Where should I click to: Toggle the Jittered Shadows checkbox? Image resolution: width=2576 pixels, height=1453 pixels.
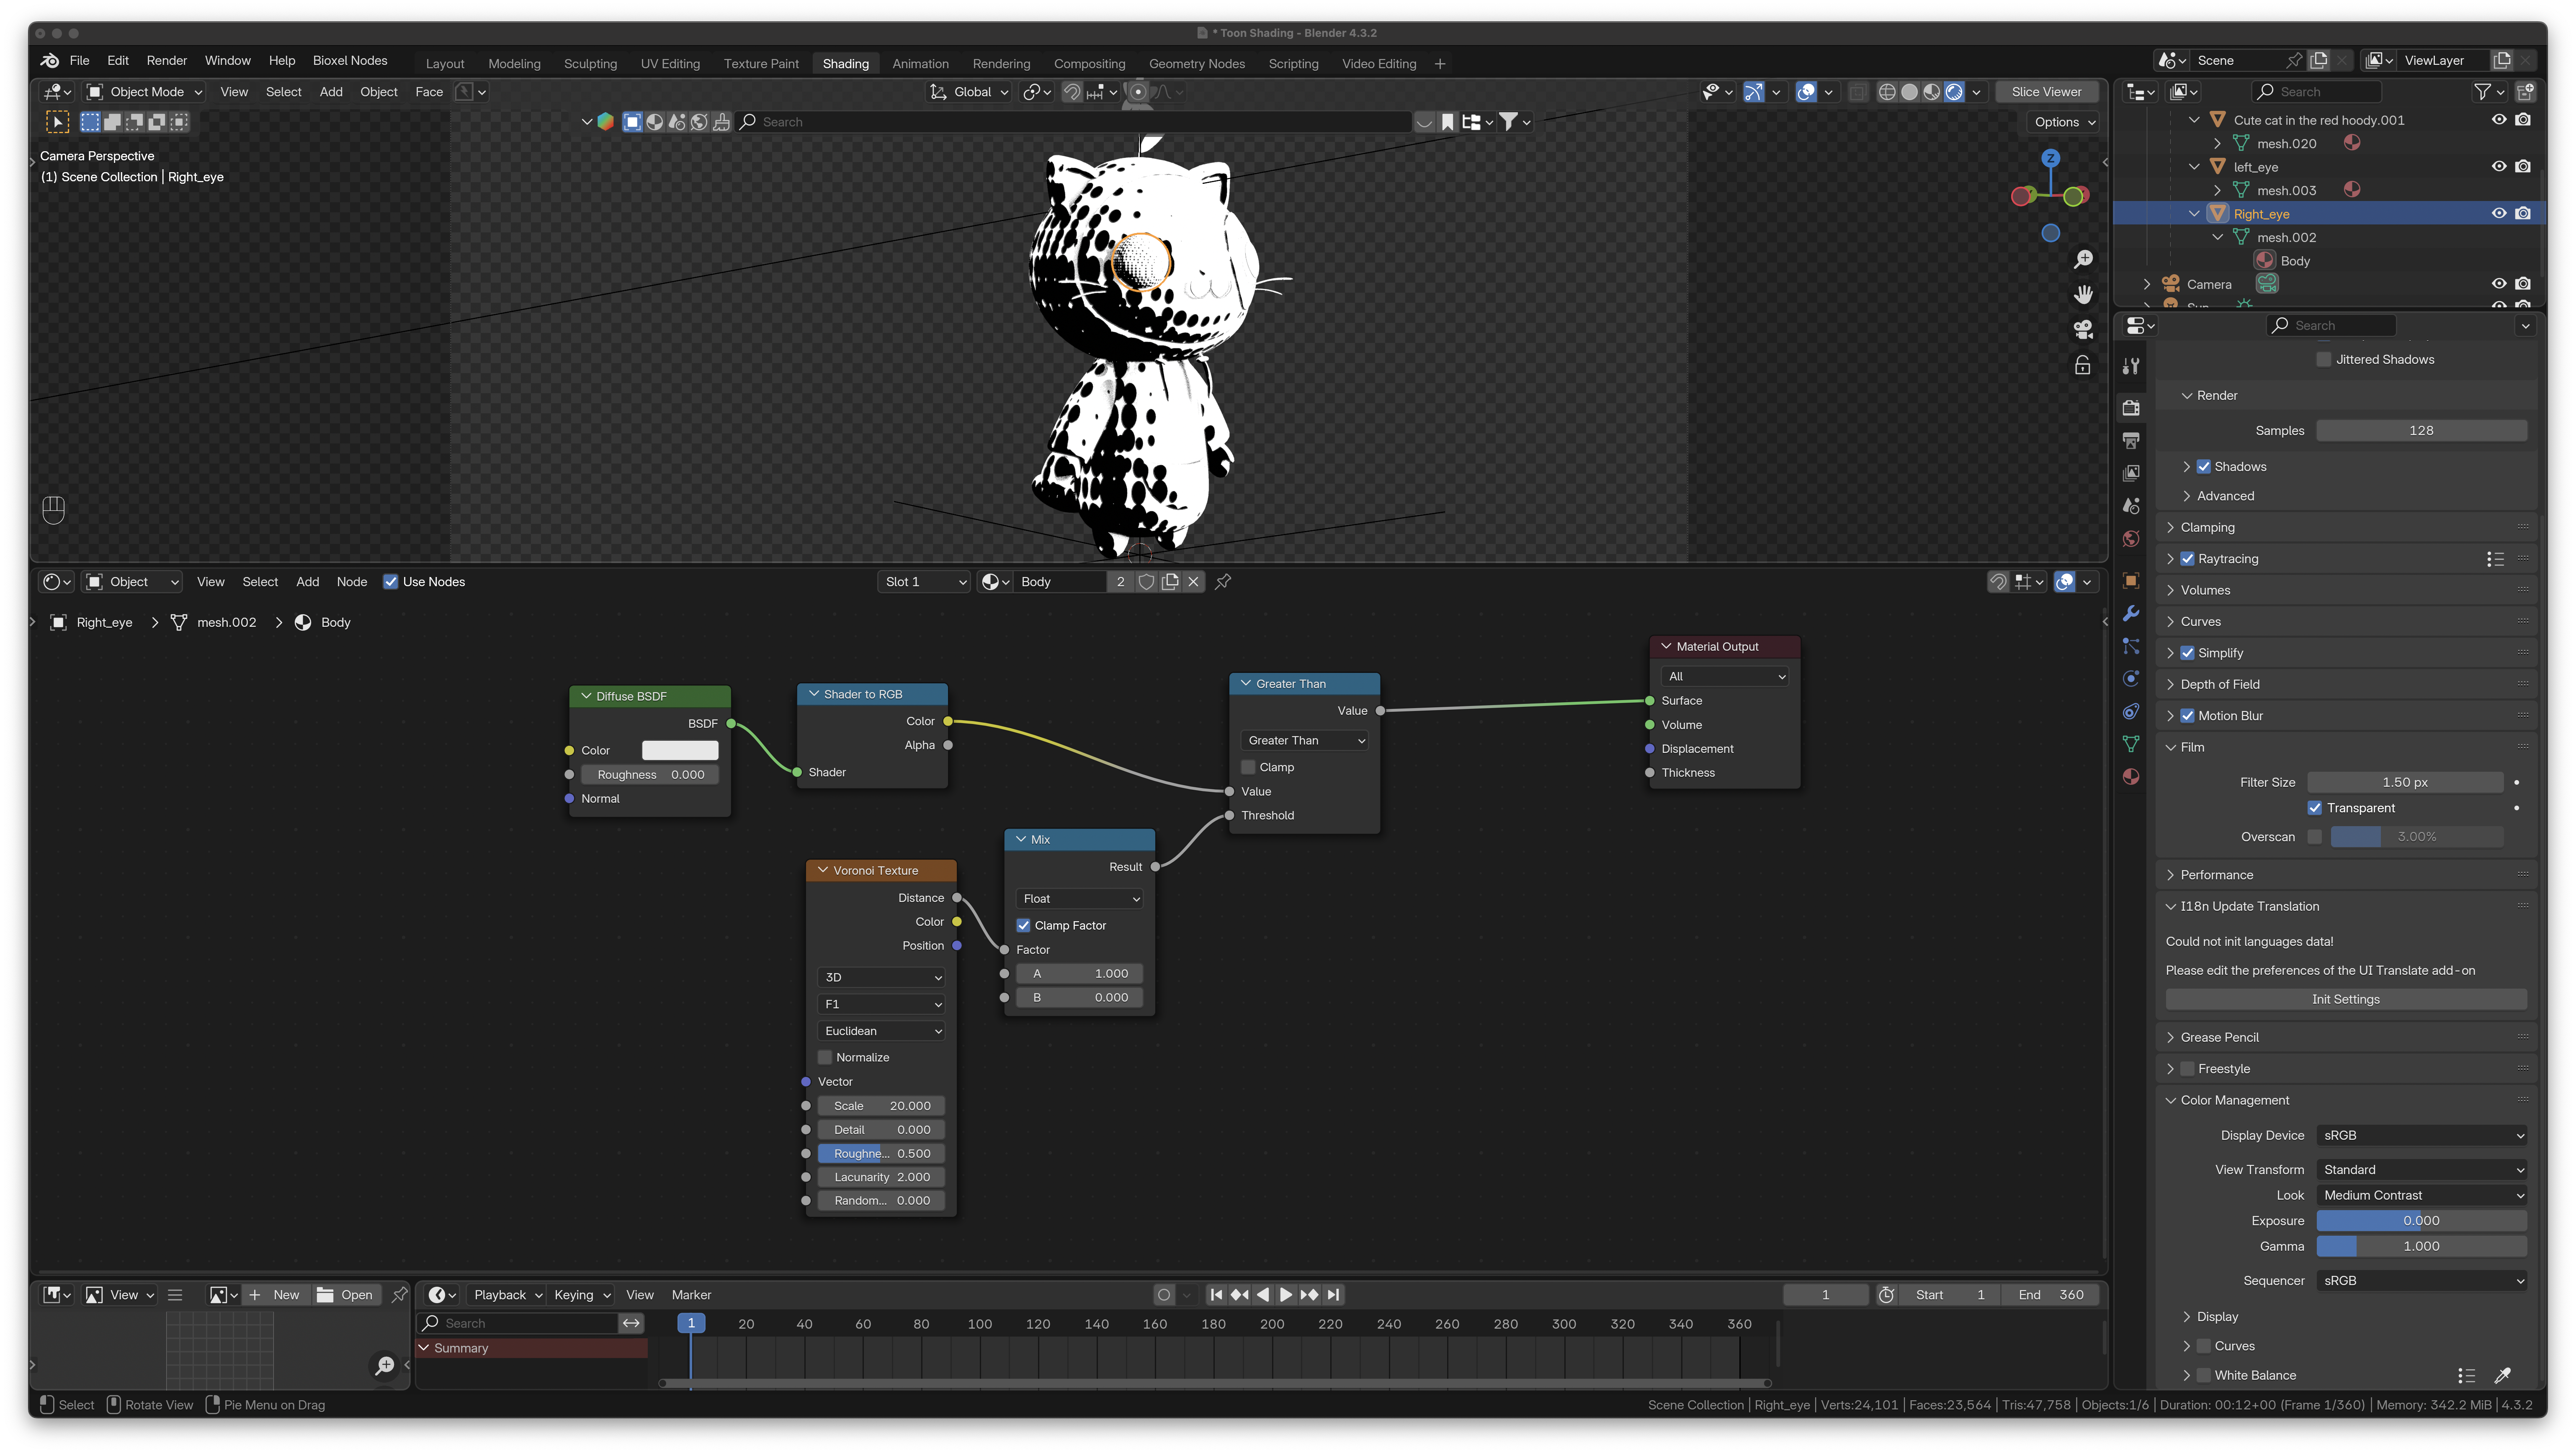(x=2324, y=360)
